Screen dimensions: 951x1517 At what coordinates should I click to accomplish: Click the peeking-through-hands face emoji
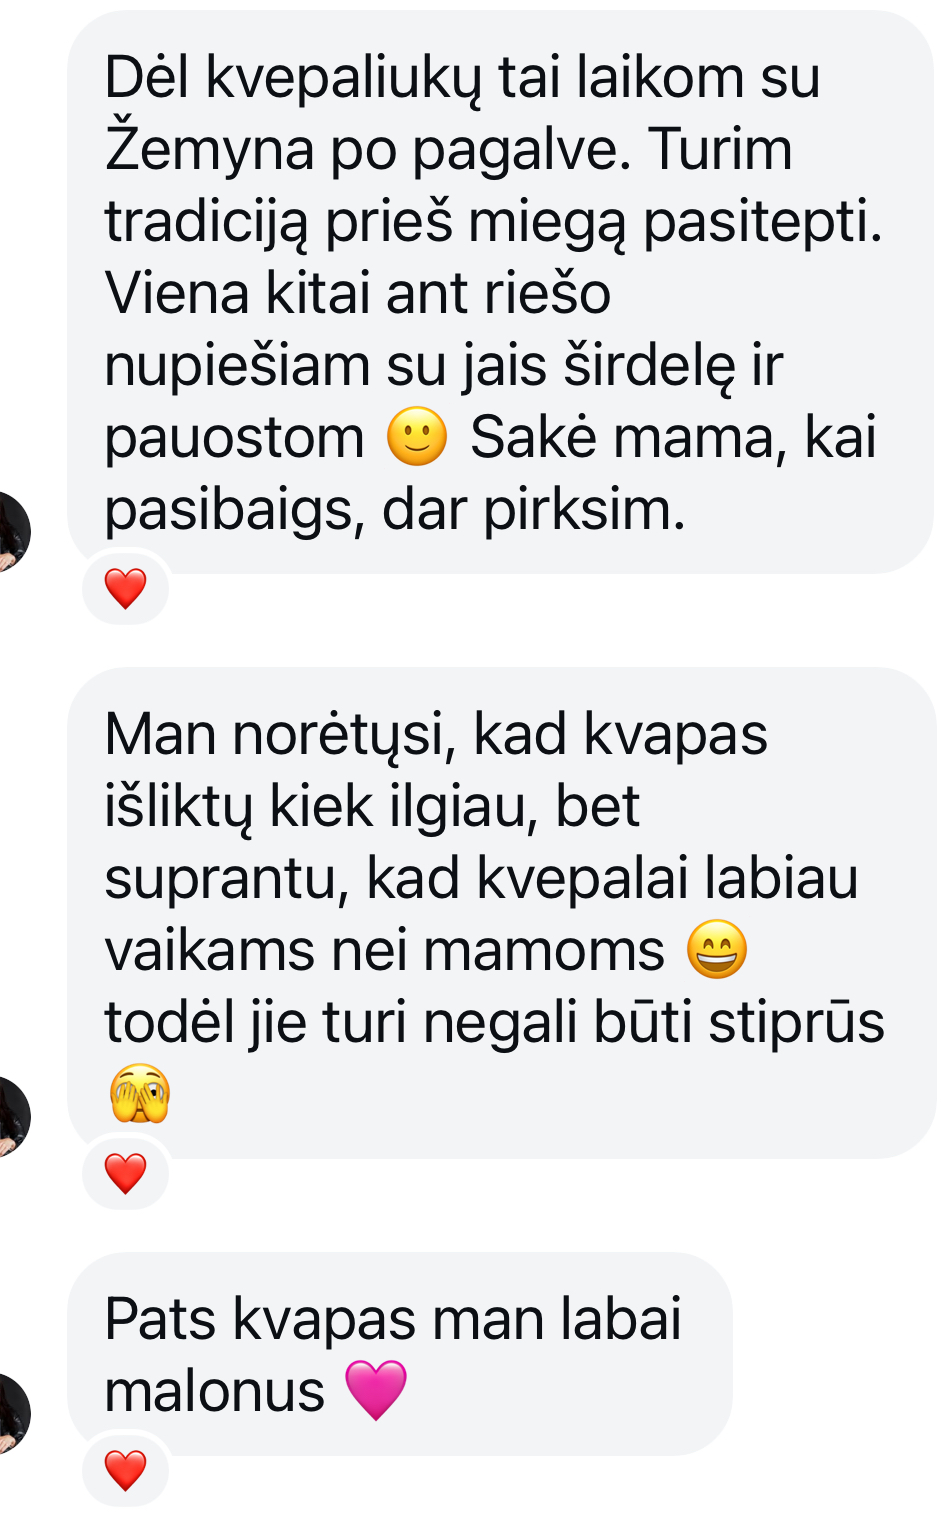click(x=140, y=1093)
